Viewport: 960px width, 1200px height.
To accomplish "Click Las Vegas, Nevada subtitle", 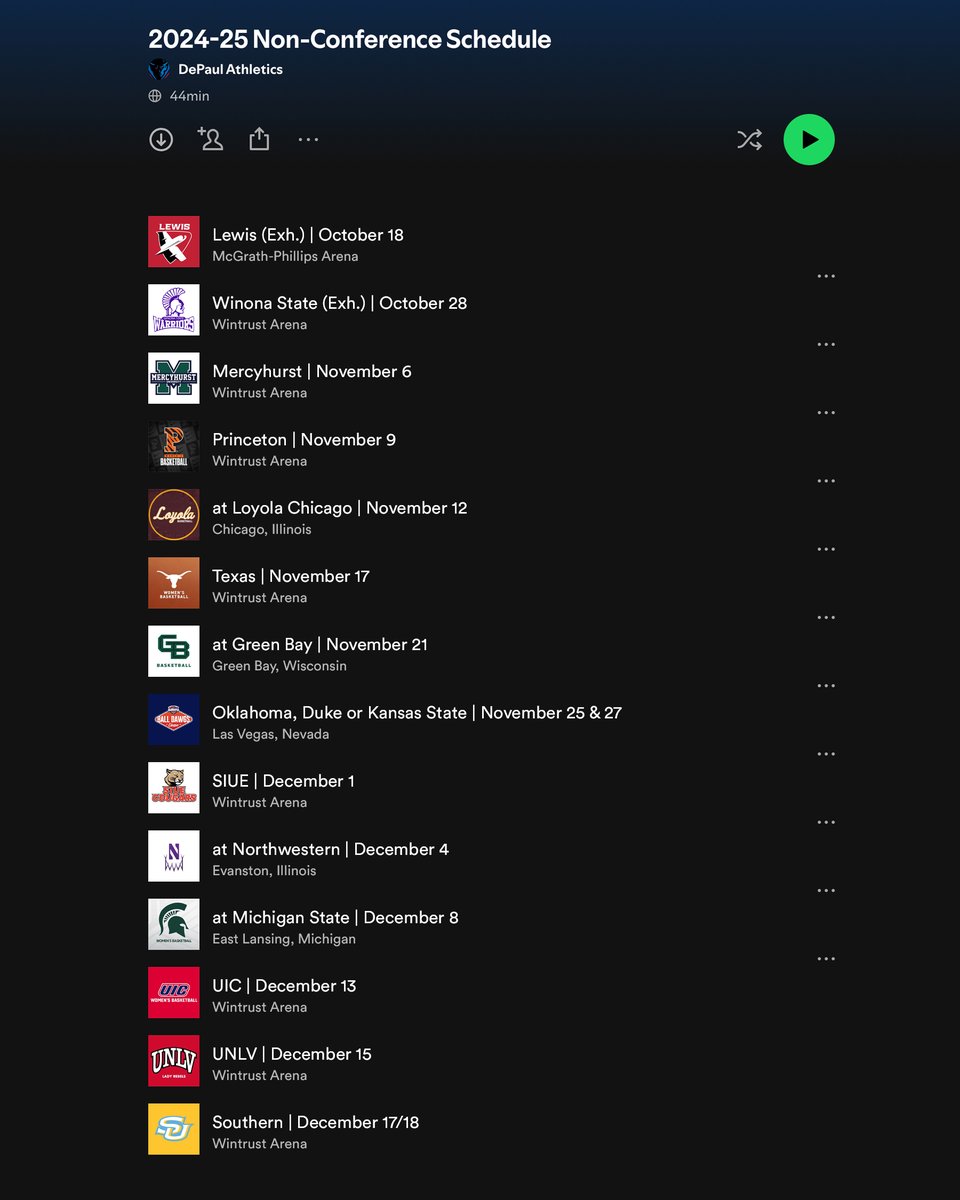I will [271, 734].
